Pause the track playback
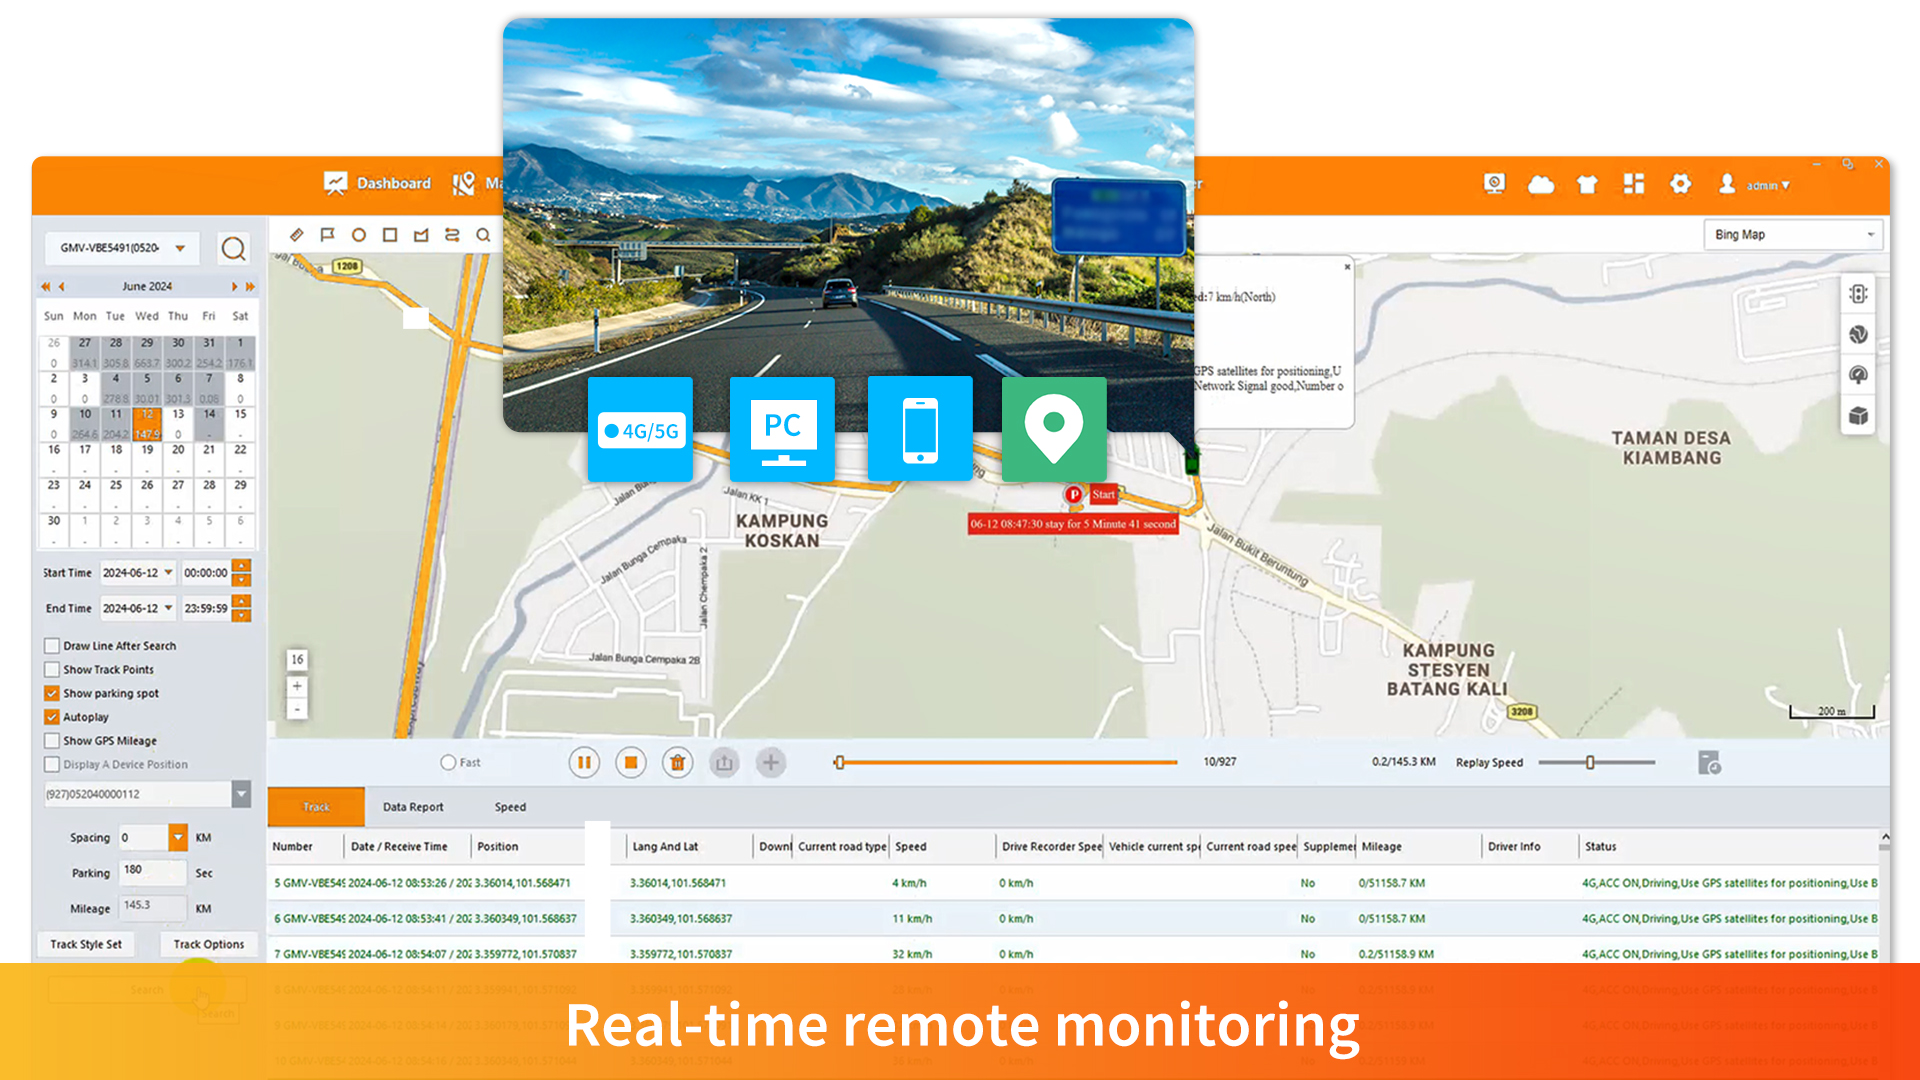The image size is (1920, 1080). point(584,763)
